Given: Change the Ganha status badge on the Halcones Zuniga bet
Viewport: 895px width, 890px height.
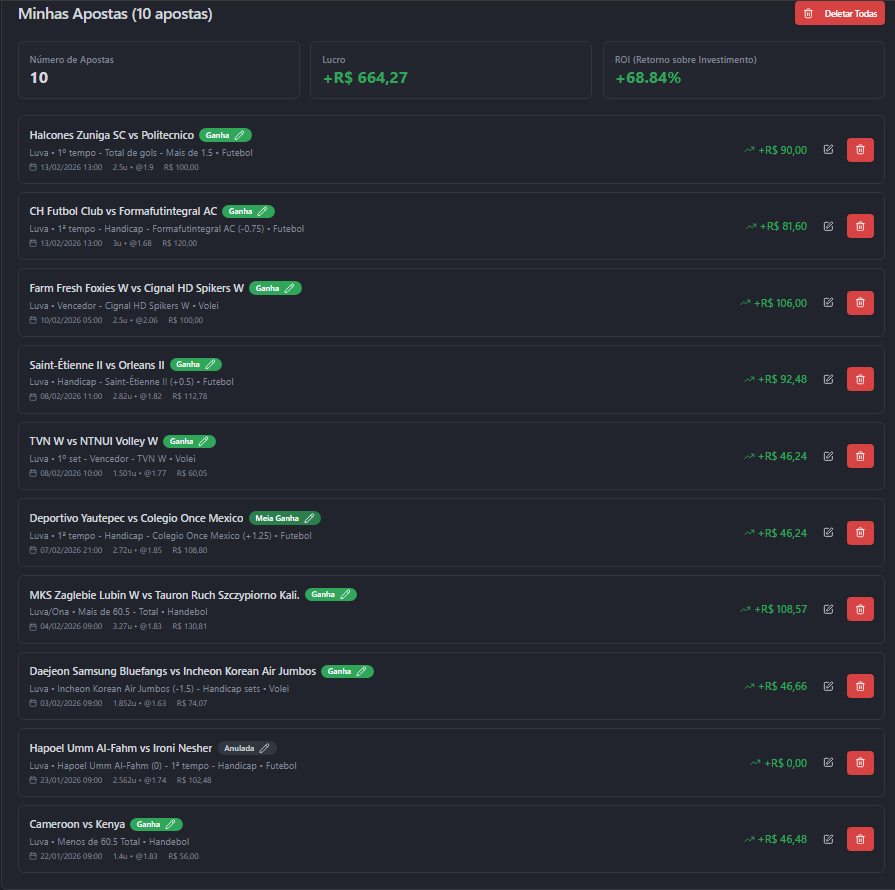Looking at the screenshot, I should [225, 135].
